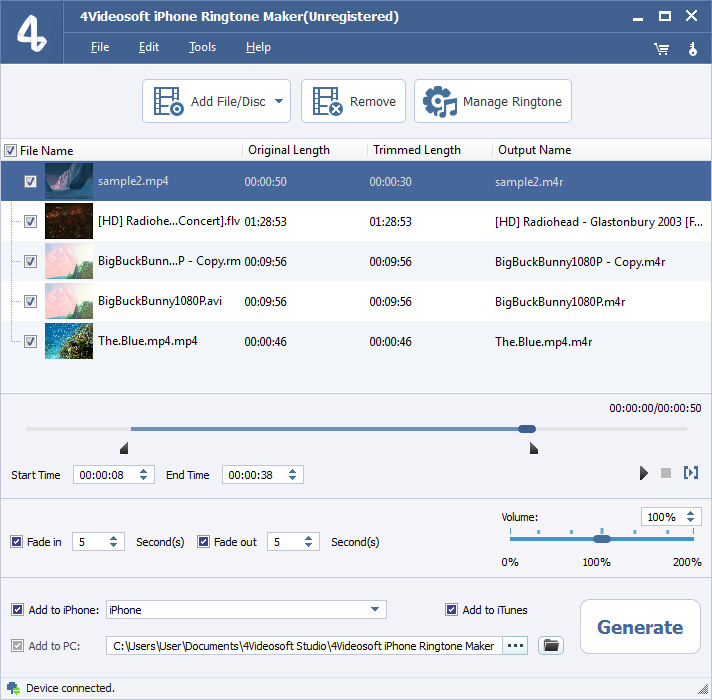The width and height of the screenshot is (712, 700).
Task: Click the Device connected status text
Action: click(70, 688)
